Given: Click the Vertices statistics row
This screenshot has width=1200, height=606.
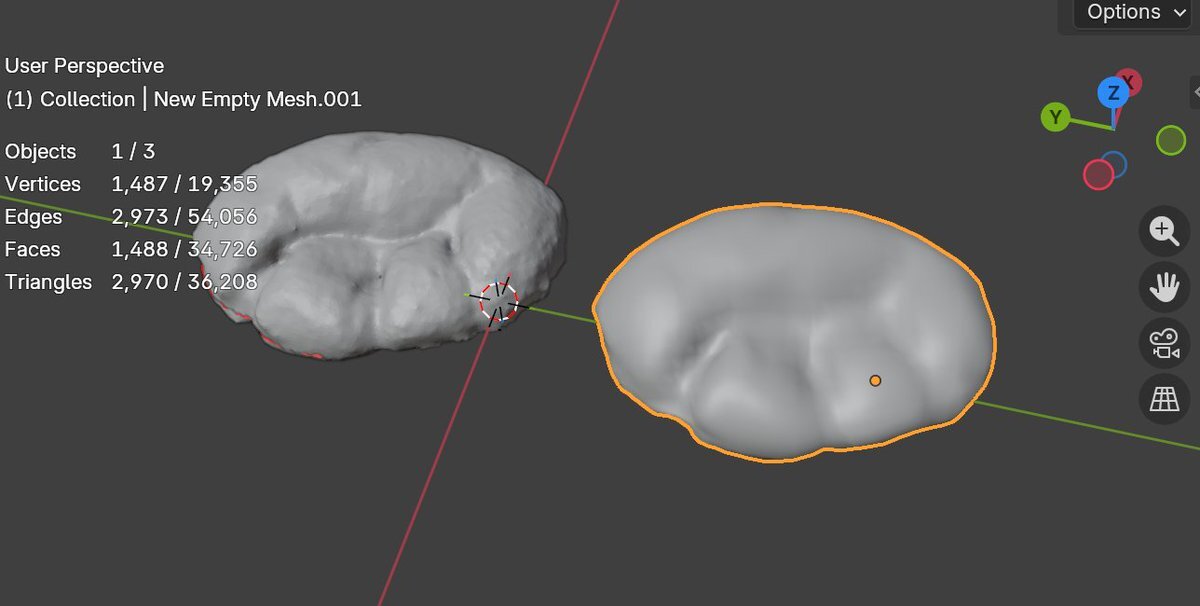Looking at the screenshot, I should click(130, 184).
